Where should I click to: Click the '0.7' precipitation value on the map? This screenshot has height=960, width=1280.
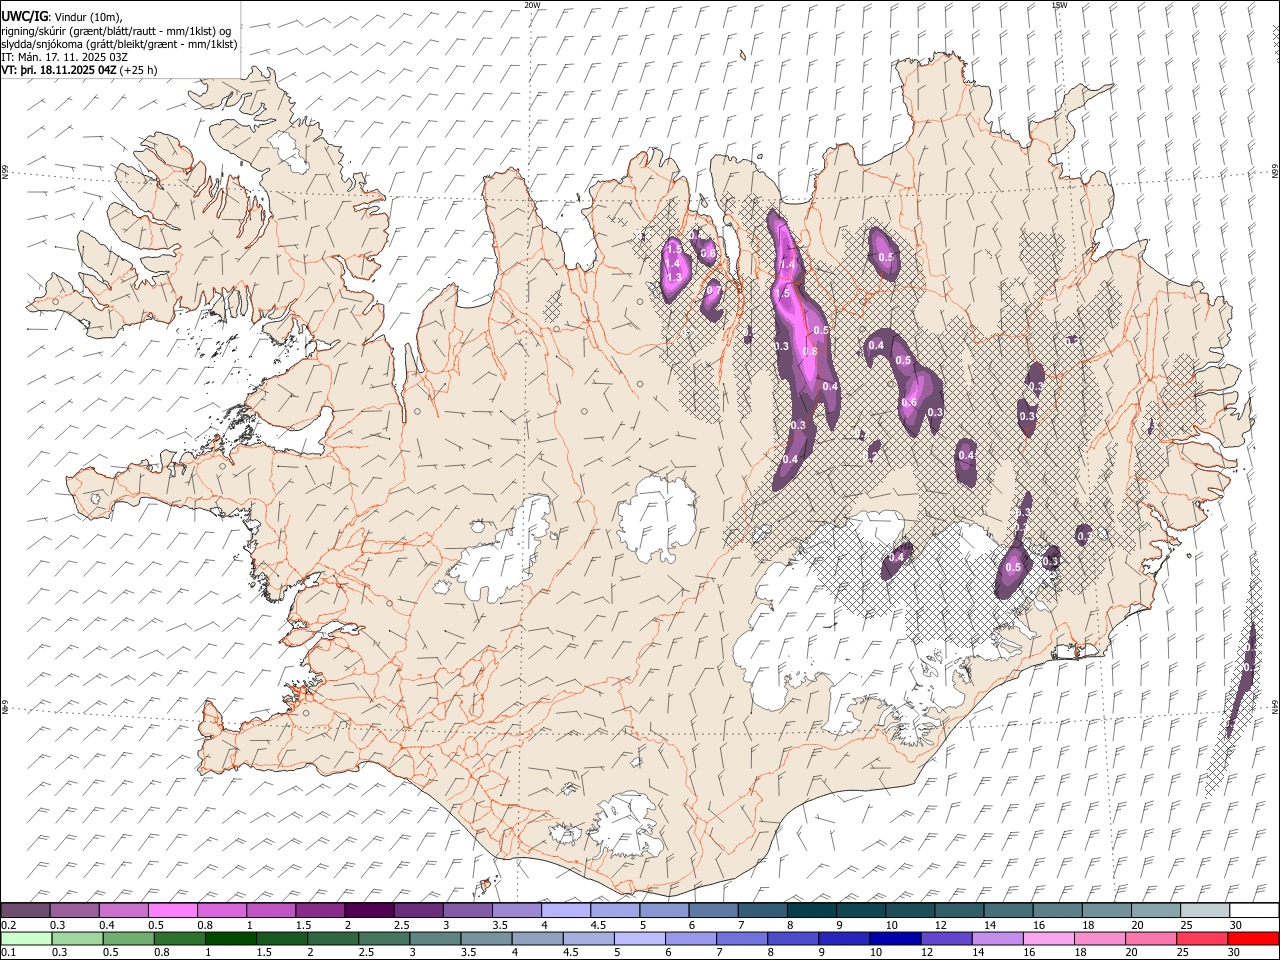(x=713, y=291)
